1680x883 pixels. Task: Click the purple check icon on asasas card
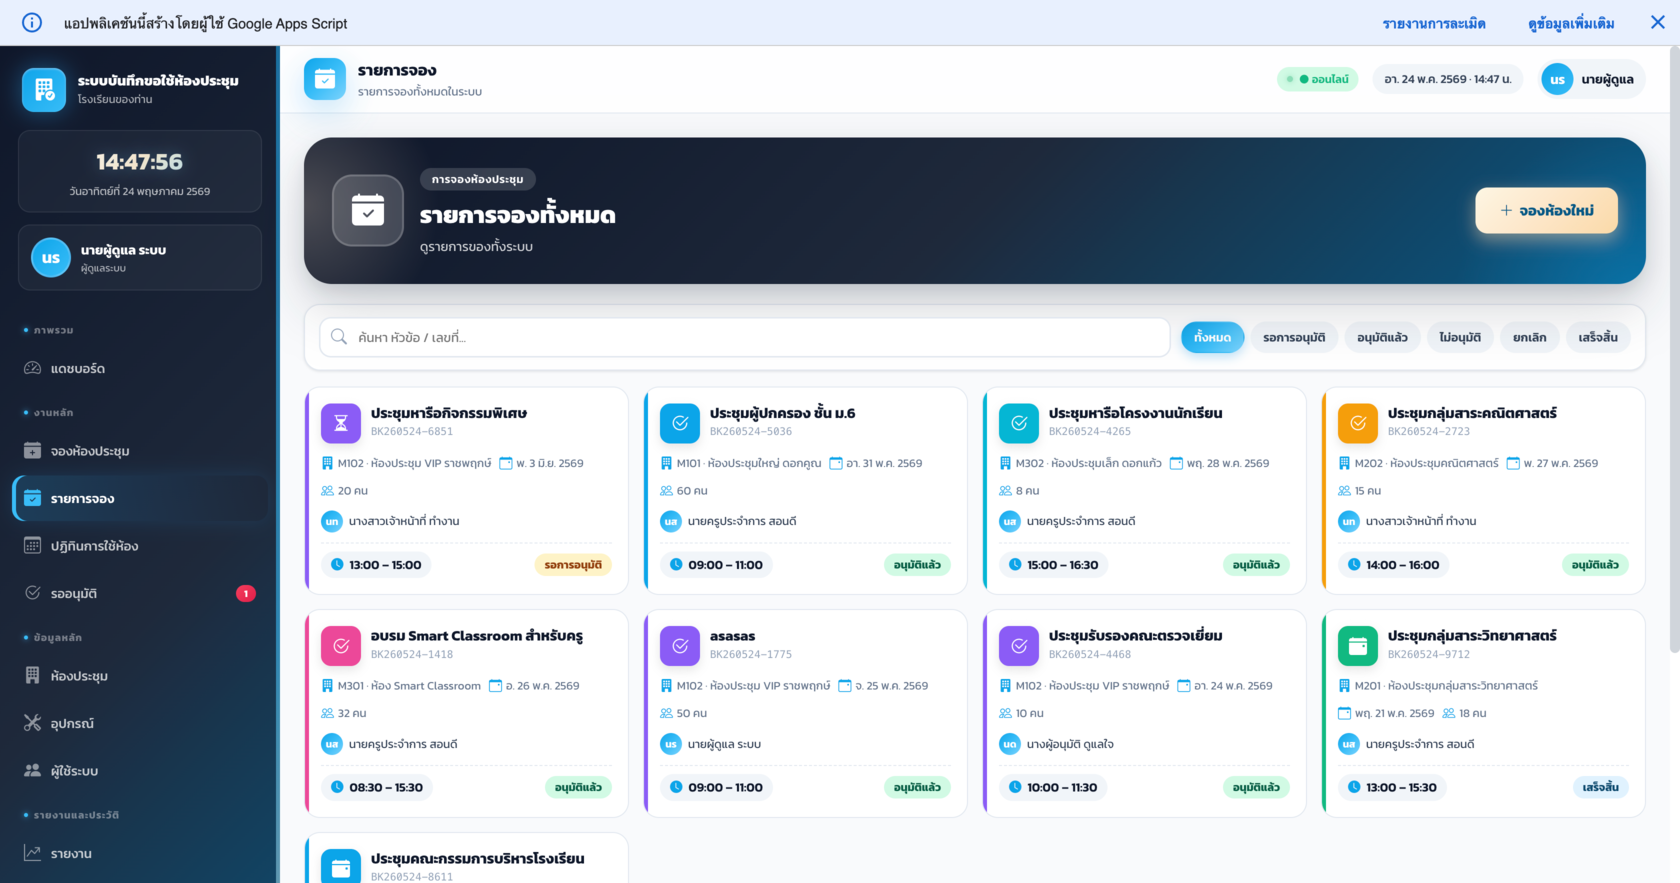[x=680, y=646]
